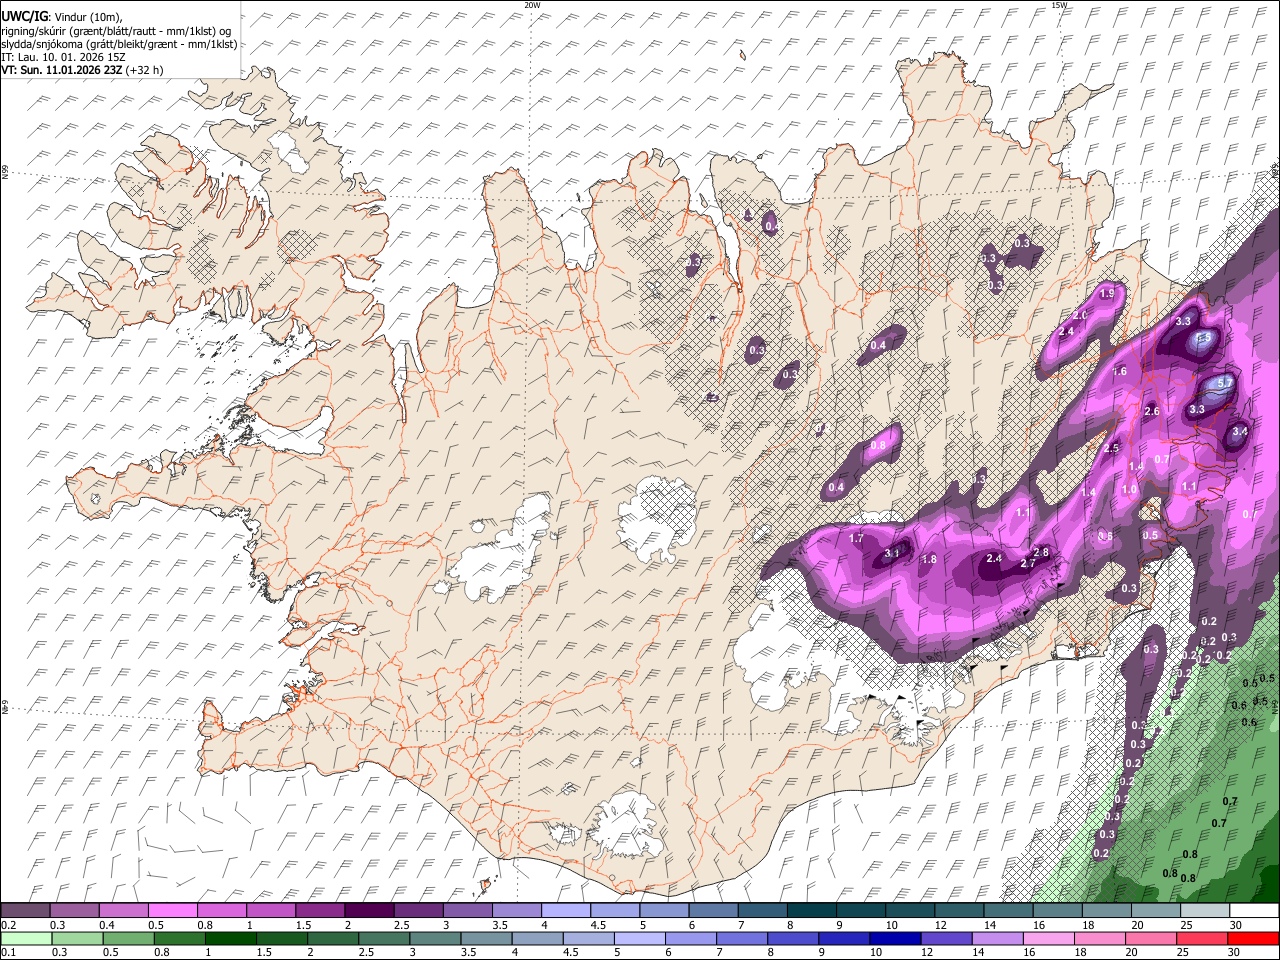Image resolution: width=1280 pixels, height=960 pixels.
Task: Click the 2.5 snowfall value on the map
Action: pos(1111,448)
